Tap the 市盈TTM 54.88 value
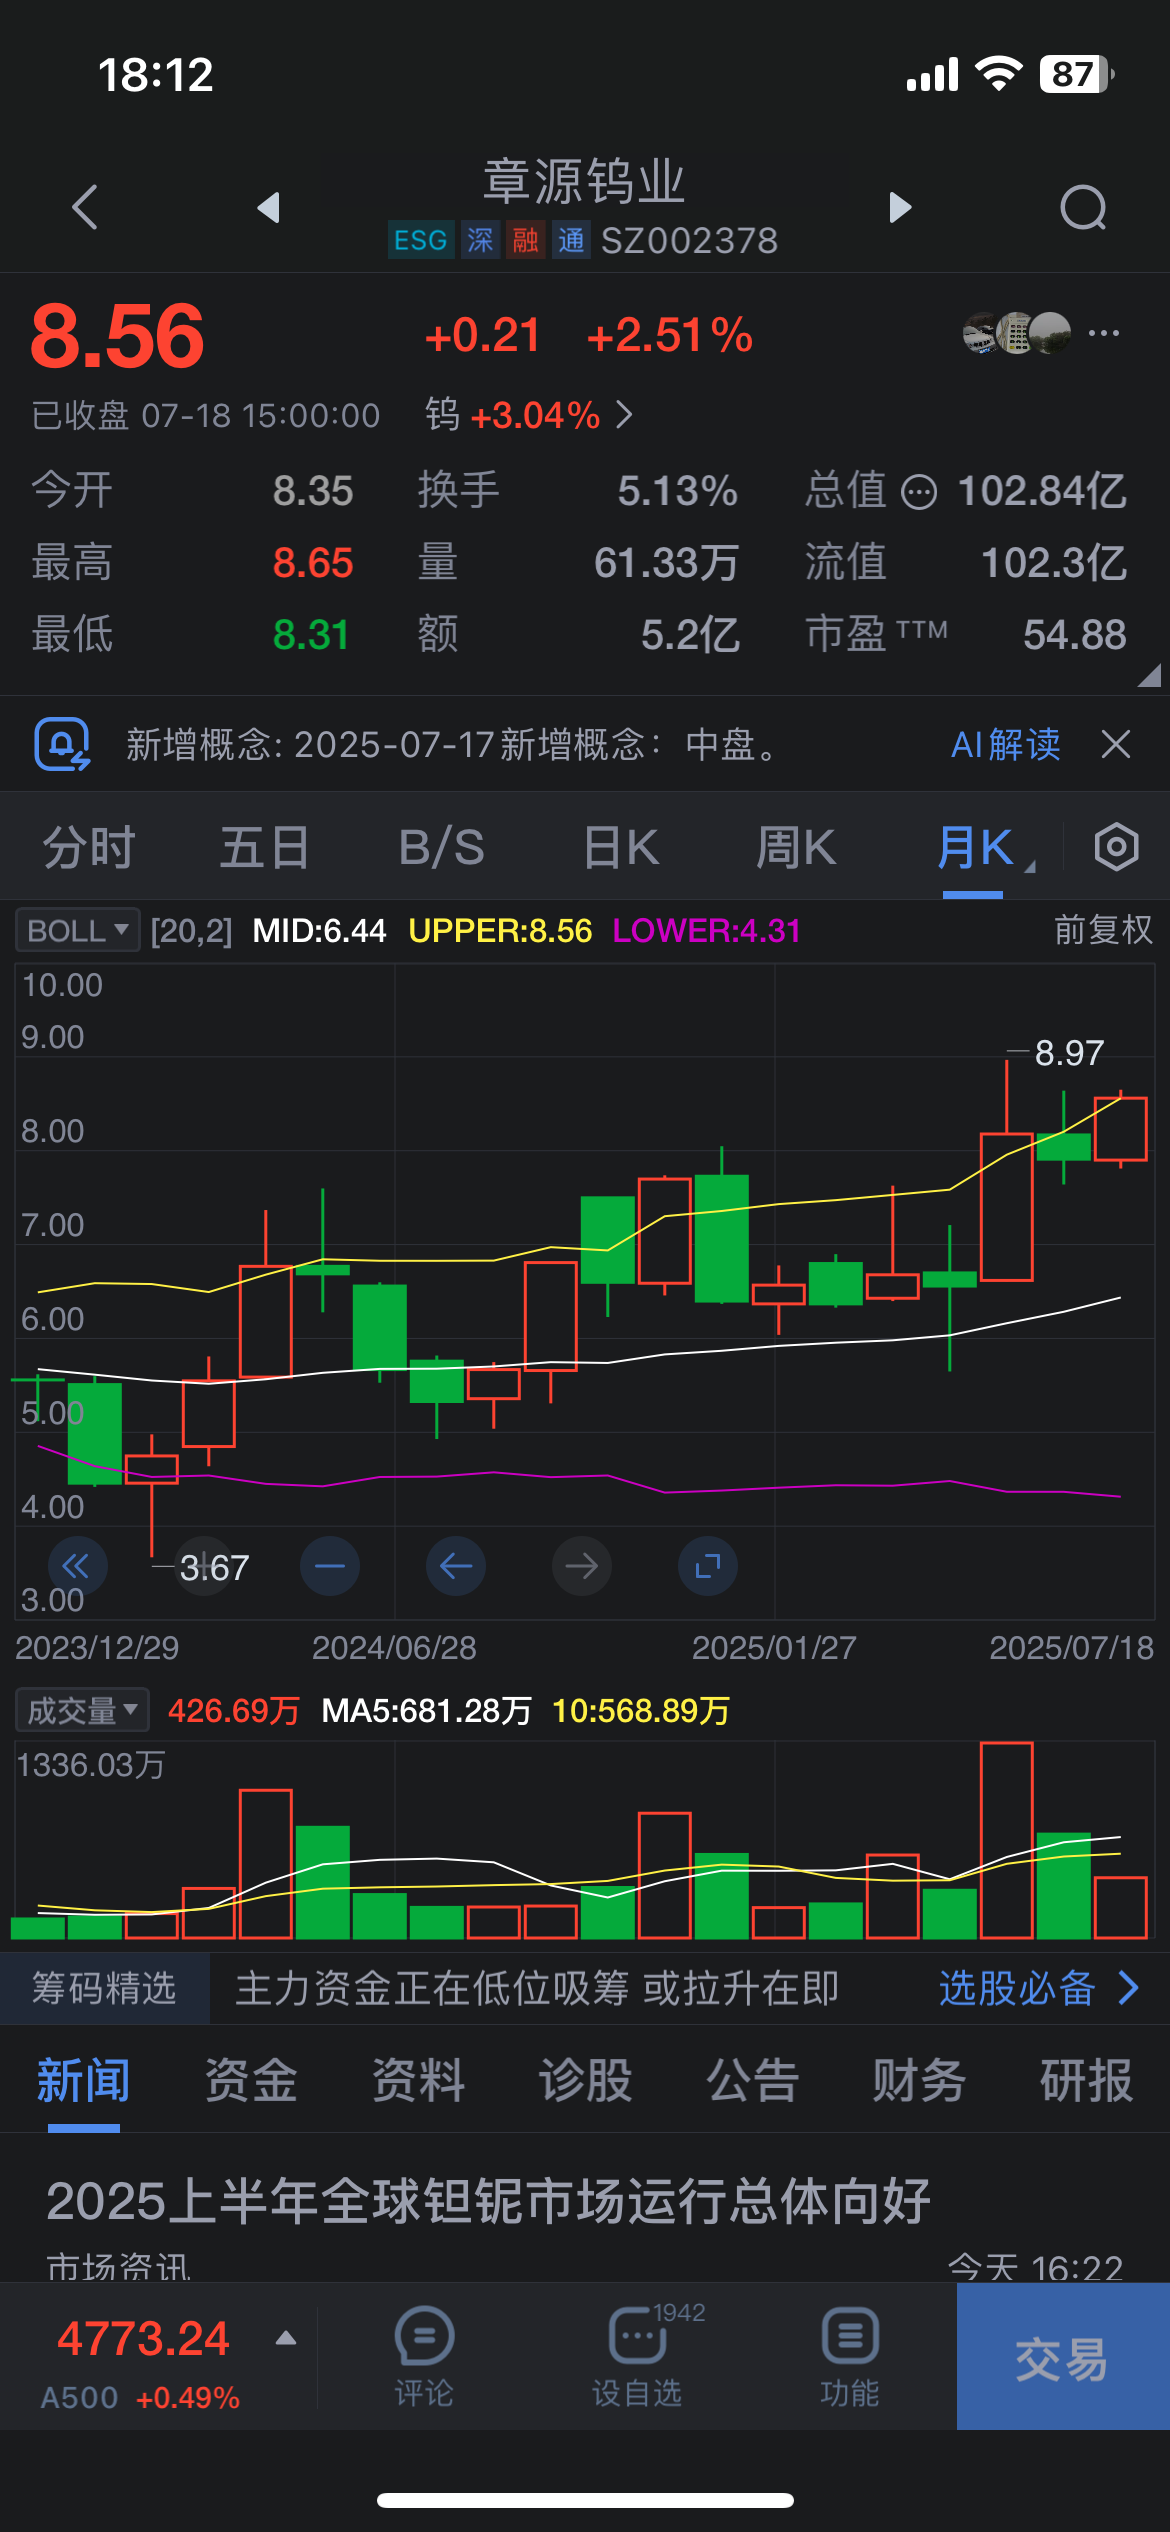Image resolution: width=1170 pixels, height=2532 pixels. [1074, 635]
